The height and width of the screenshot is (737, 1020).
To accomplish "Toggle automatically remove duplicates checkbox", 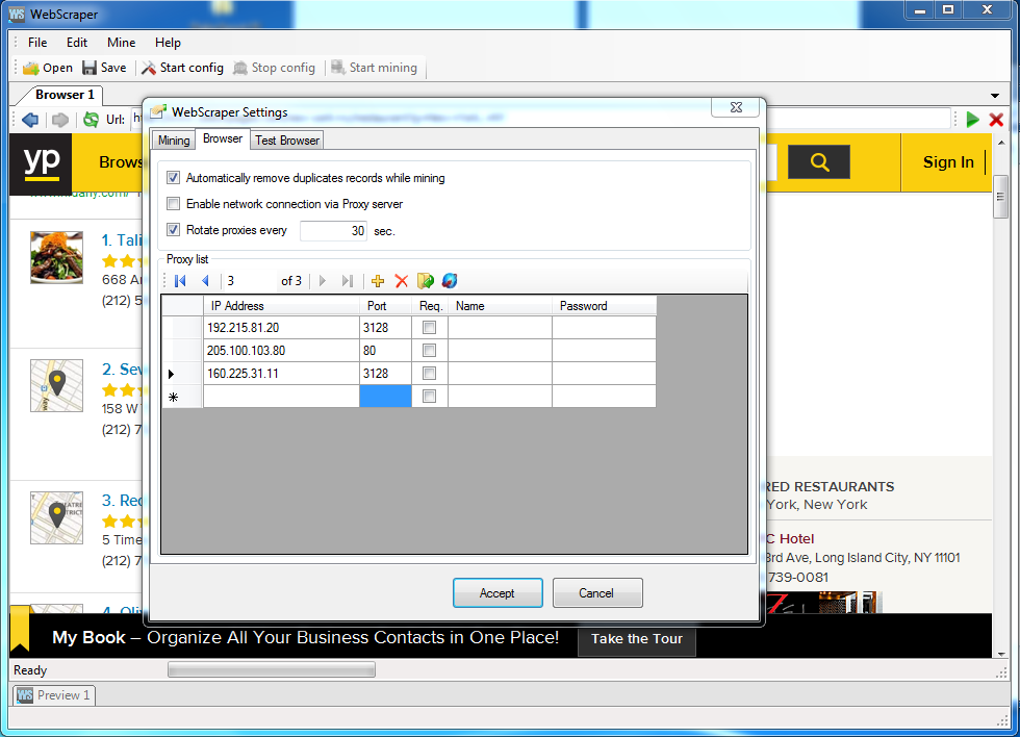I will pos(173,178).
